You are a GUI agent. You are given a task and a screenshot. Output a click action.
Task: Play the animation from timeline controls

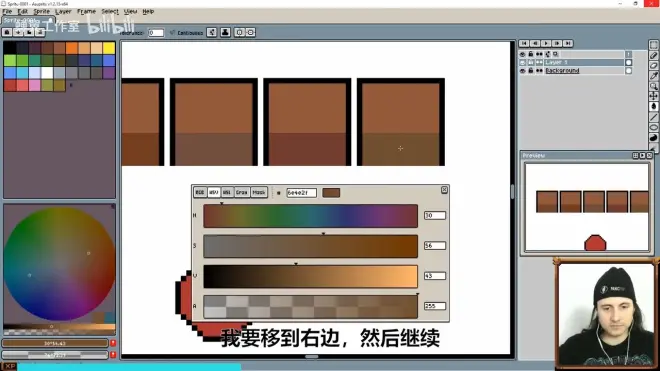point(546,43)
